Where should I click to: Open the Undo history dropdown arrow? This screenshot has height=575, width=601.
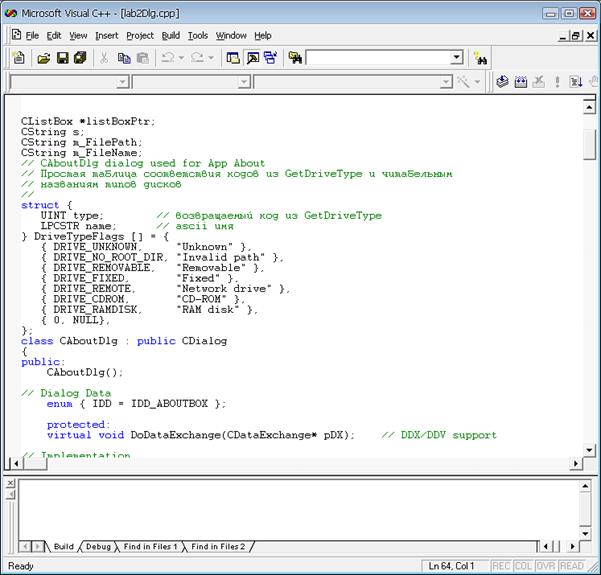181,58
